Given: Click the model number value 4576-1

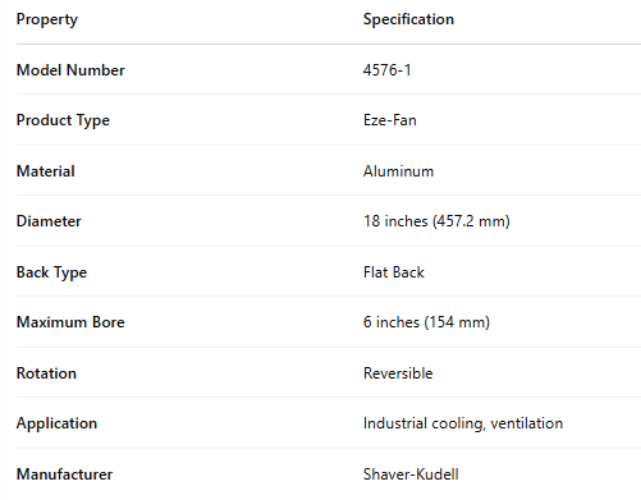Looking at the screenshot, I should (385, 70).
